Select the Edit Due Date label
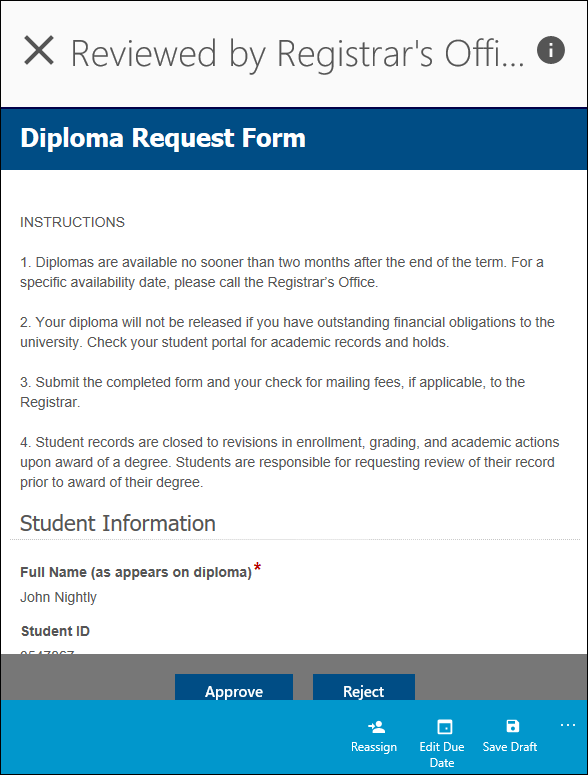588x775 pixels. click(442, 755)
